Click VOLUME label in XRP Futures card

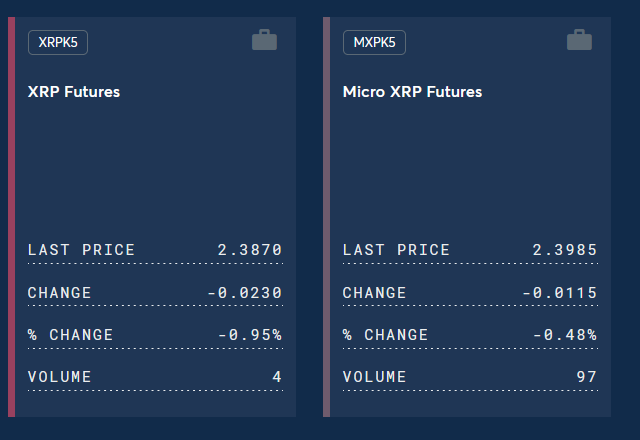pyautogui.click(x=60, y=377)
